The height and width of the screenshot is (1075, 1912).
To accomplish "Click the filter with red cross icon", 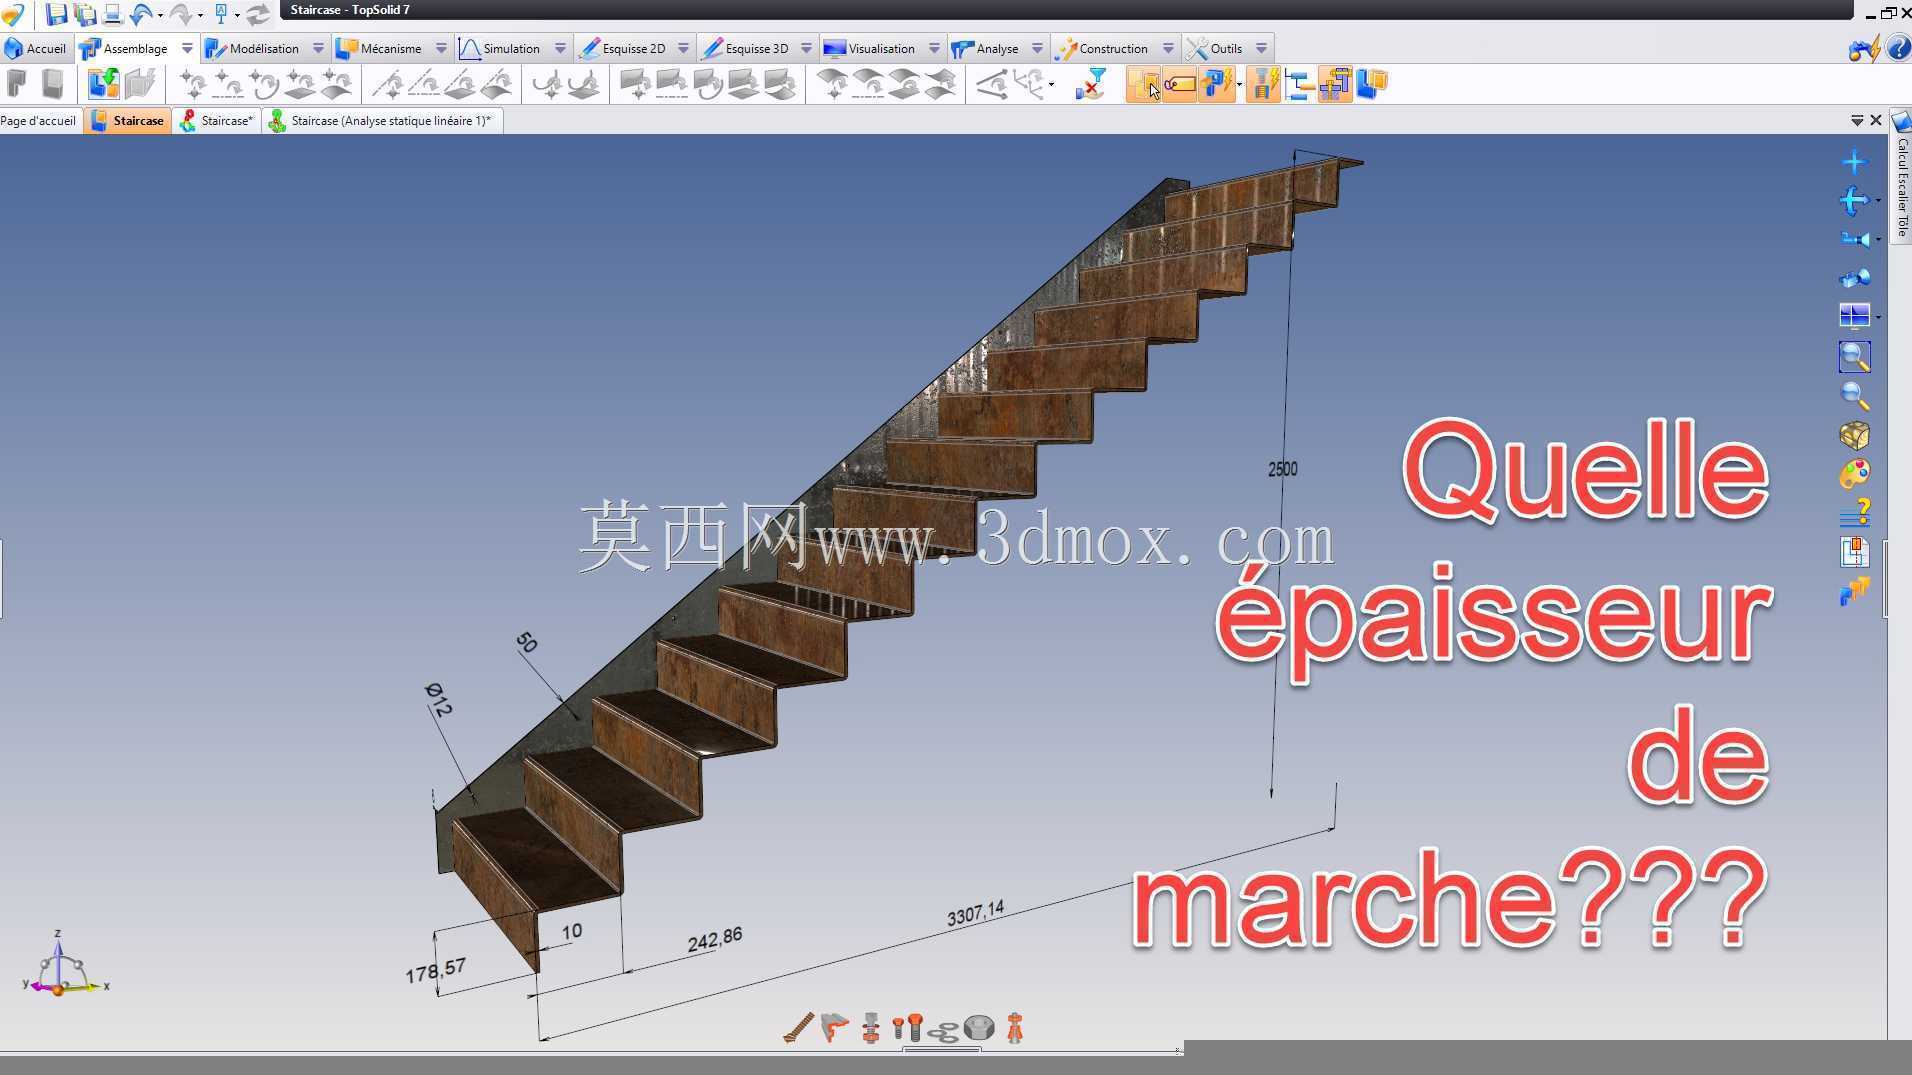I will click(1091, 84).
